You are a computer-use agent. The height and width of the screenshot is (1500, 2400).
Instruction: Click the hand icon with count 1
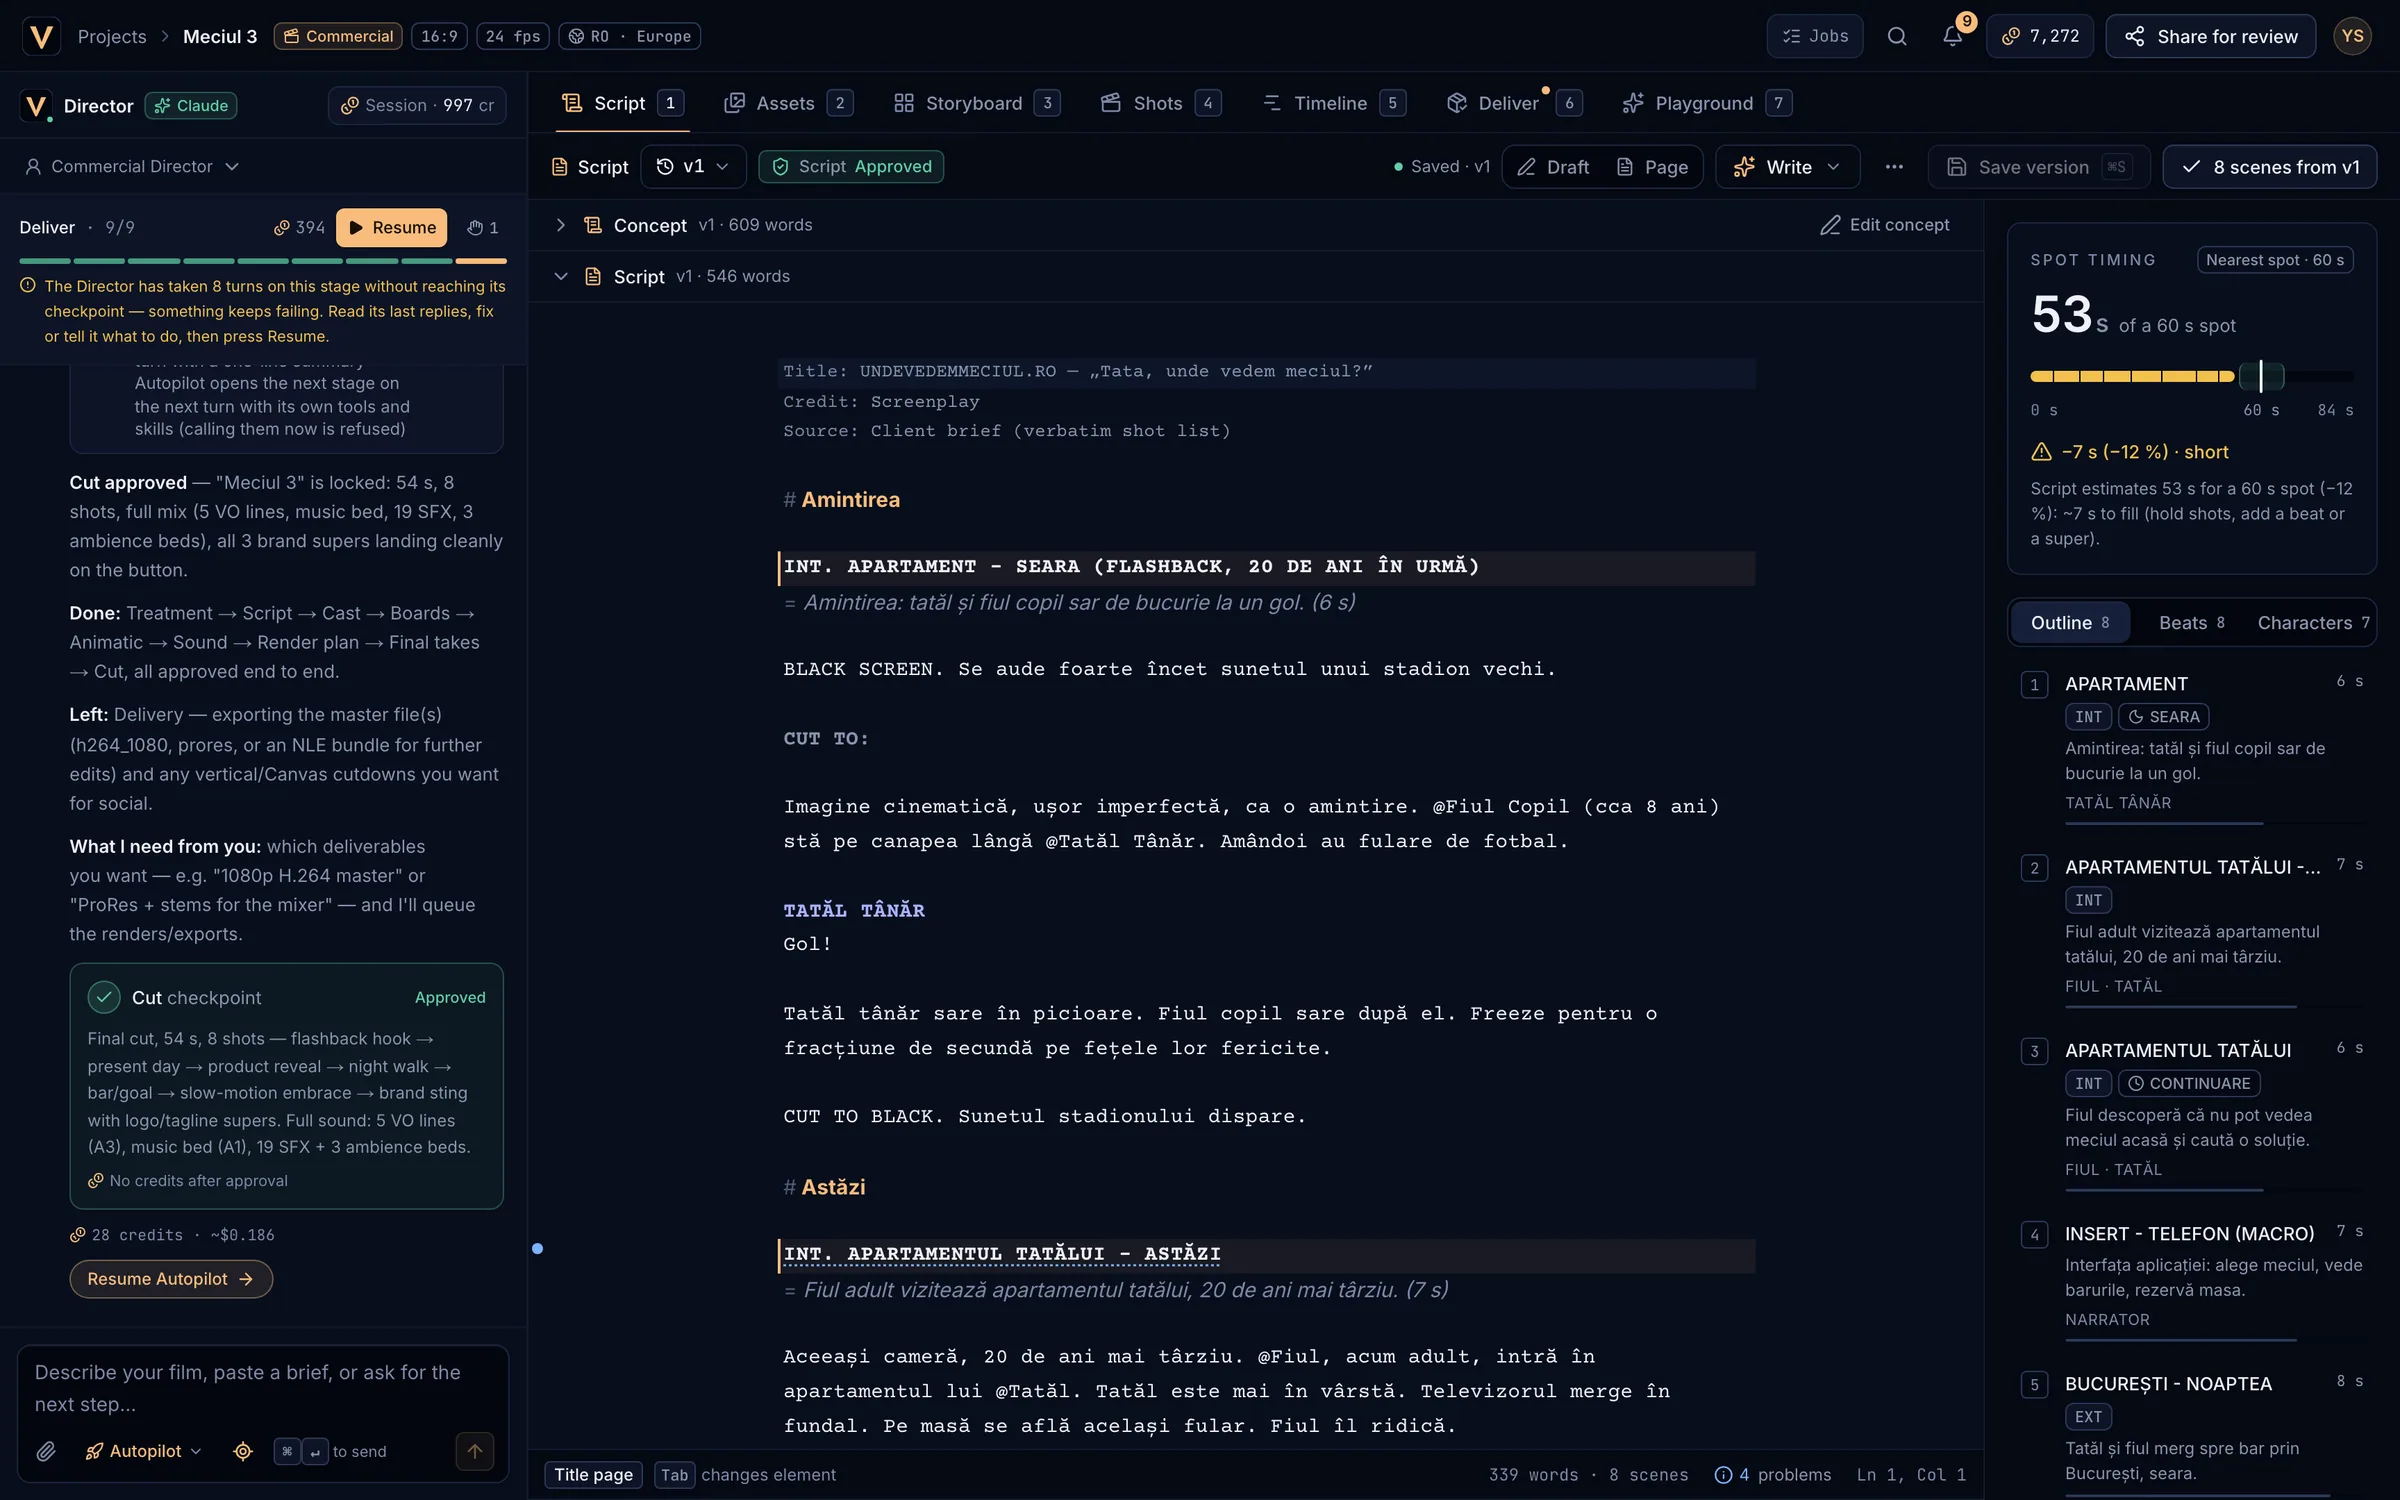click(x=483, y=227)
